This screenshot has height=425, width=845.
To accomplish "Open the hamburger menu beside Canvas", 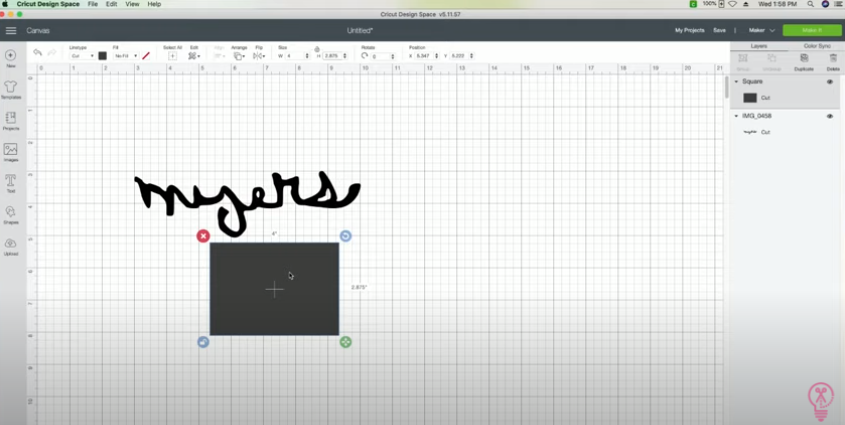I will (11, 31).
